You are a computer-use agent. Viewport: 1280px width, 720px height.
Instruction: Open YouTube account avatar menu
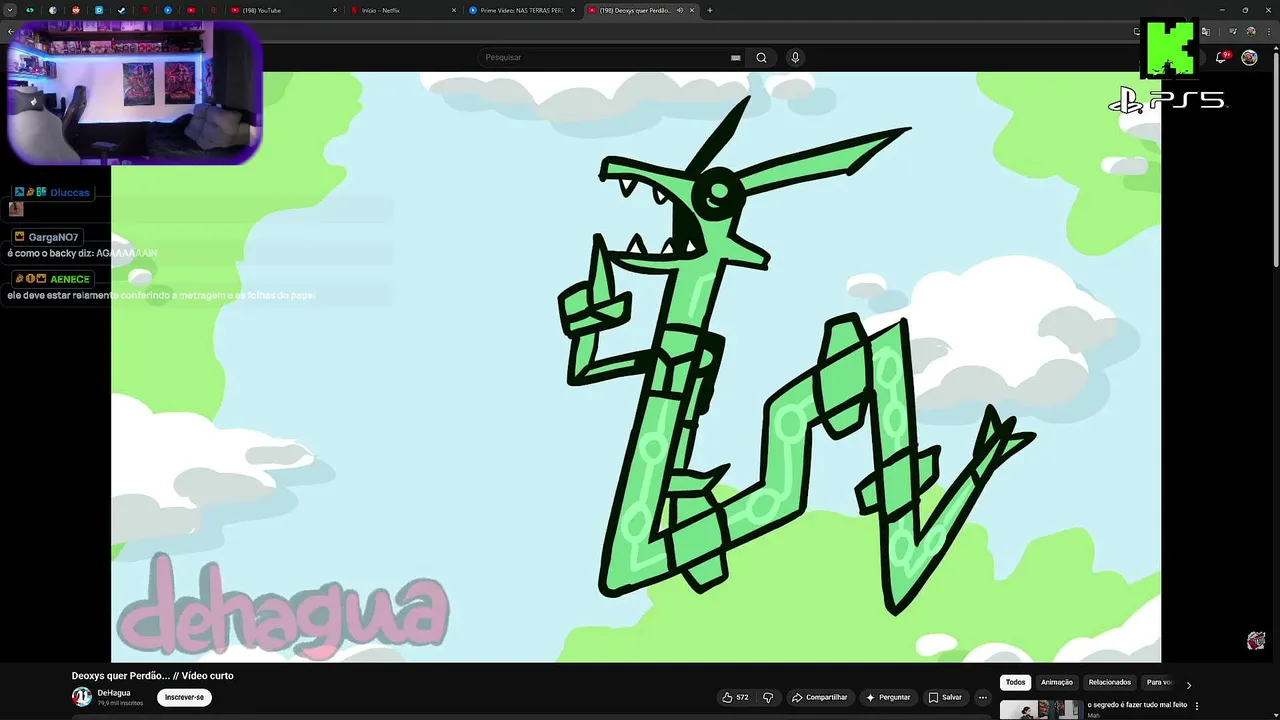coord(1249,58)
